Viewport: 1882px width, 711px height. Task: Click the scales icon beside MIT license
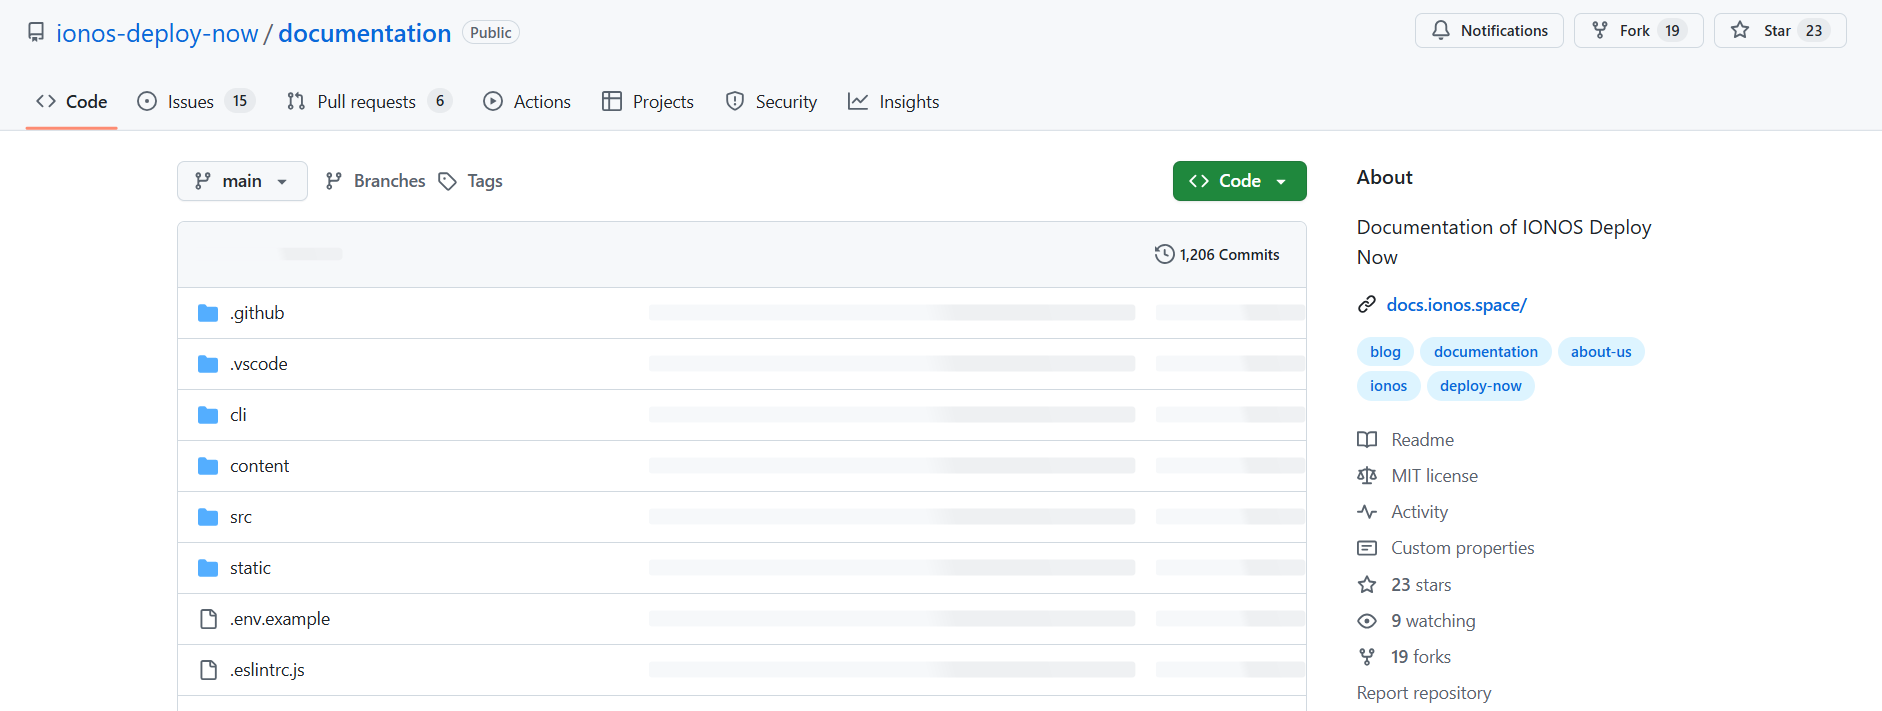(x=1367, y=476)
